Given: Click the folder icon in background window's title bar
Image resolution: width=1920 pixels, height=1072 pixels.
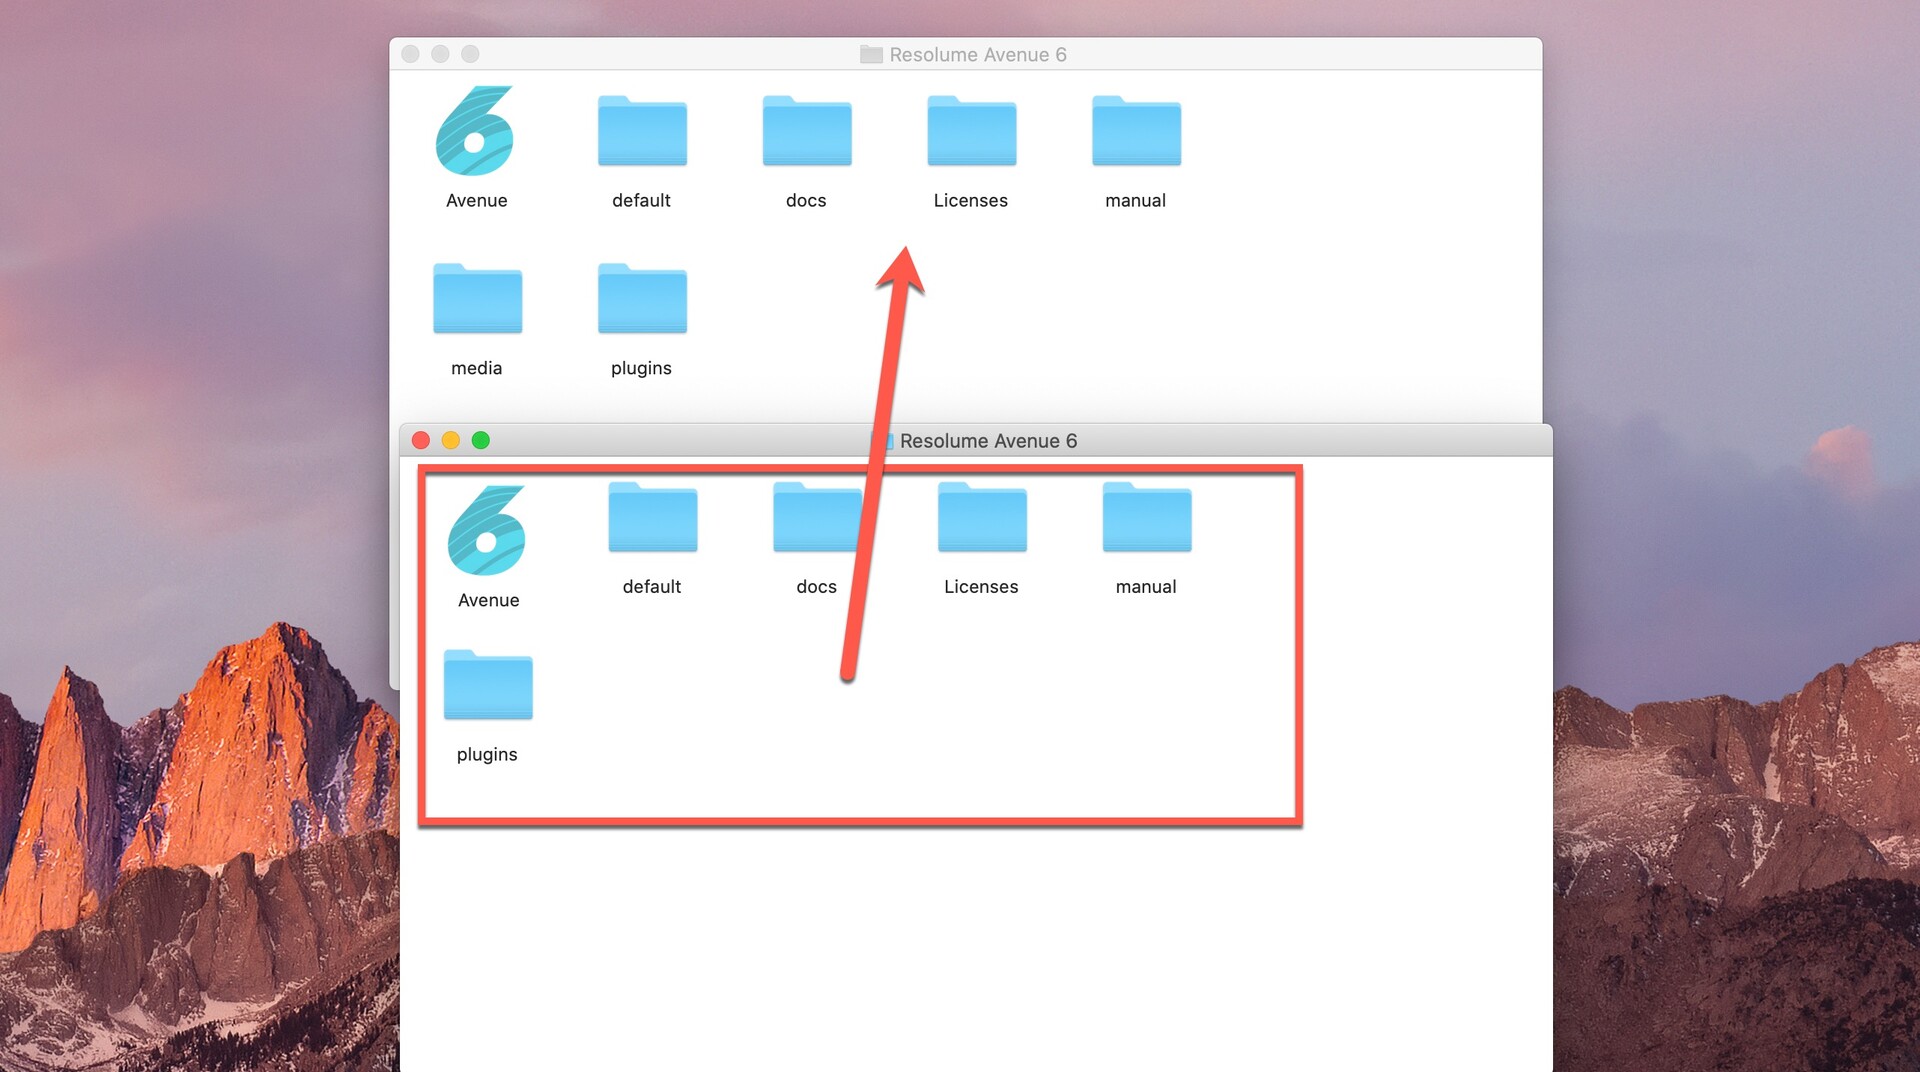Looking at the screenshot, I should (871, 55).
